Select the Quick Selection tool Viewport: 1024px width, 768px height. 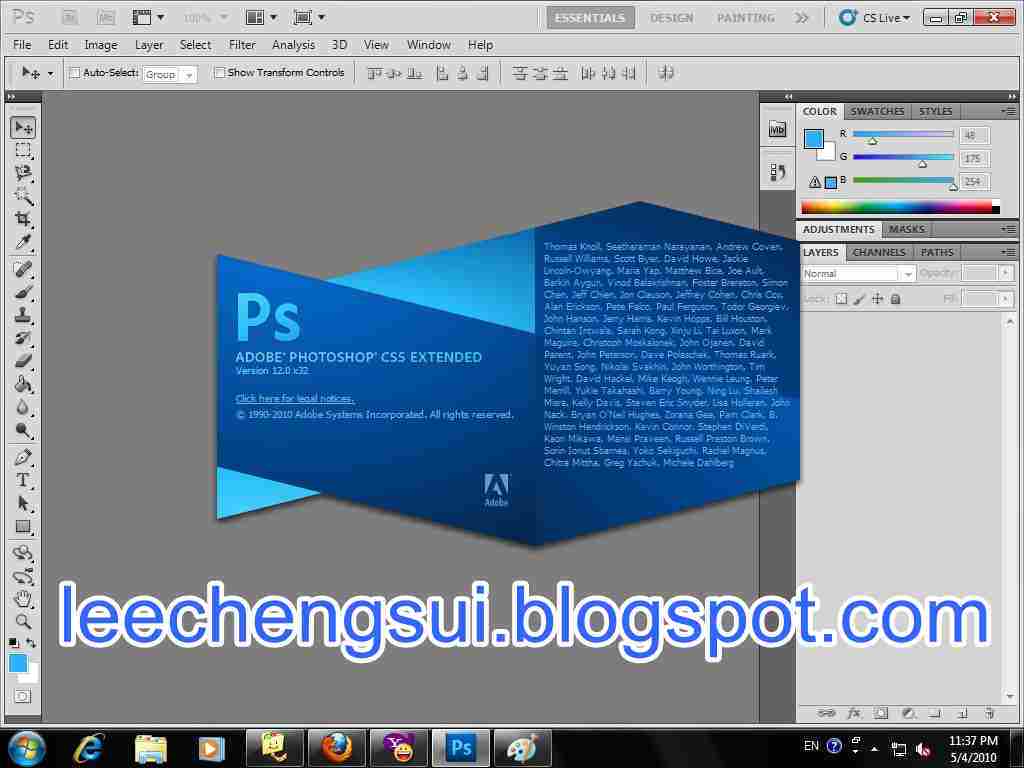tap(24, 196)
